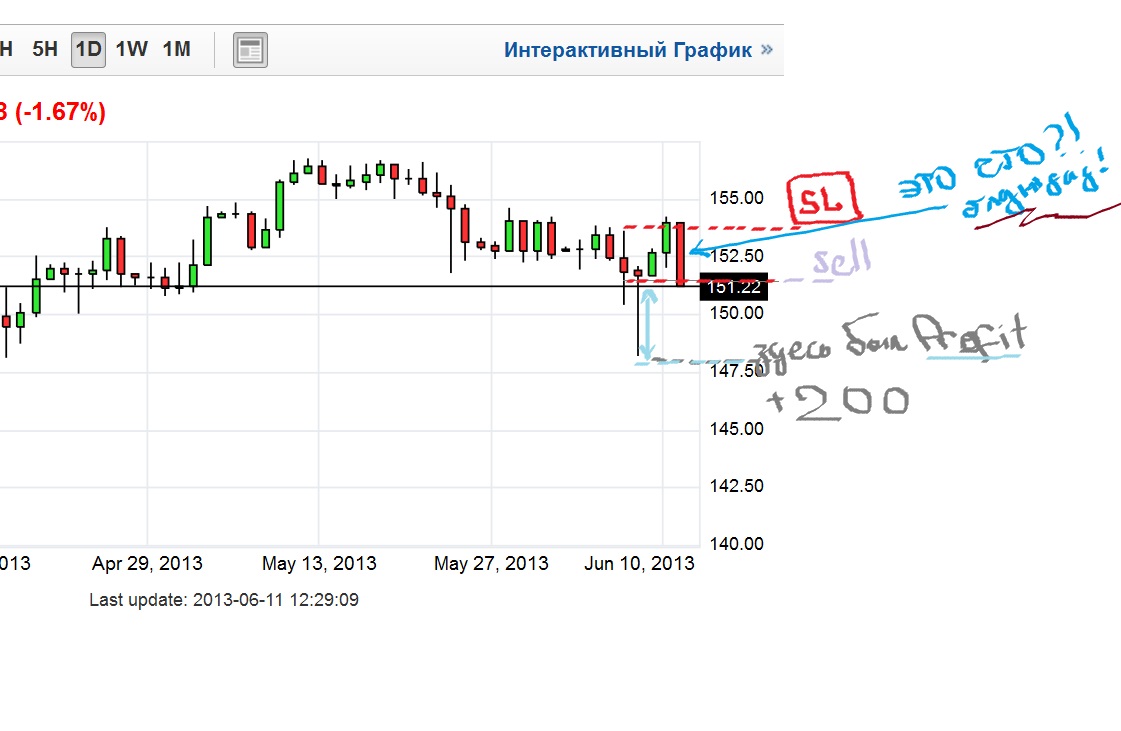
Task: Open the Интерактивный График link
Action: pyautogui.click(x=628, y=50)
